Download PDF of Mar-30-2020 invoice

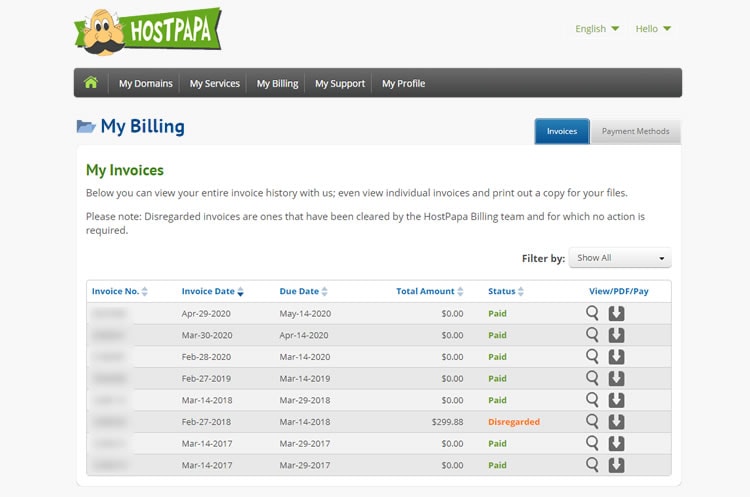point(617,335)
